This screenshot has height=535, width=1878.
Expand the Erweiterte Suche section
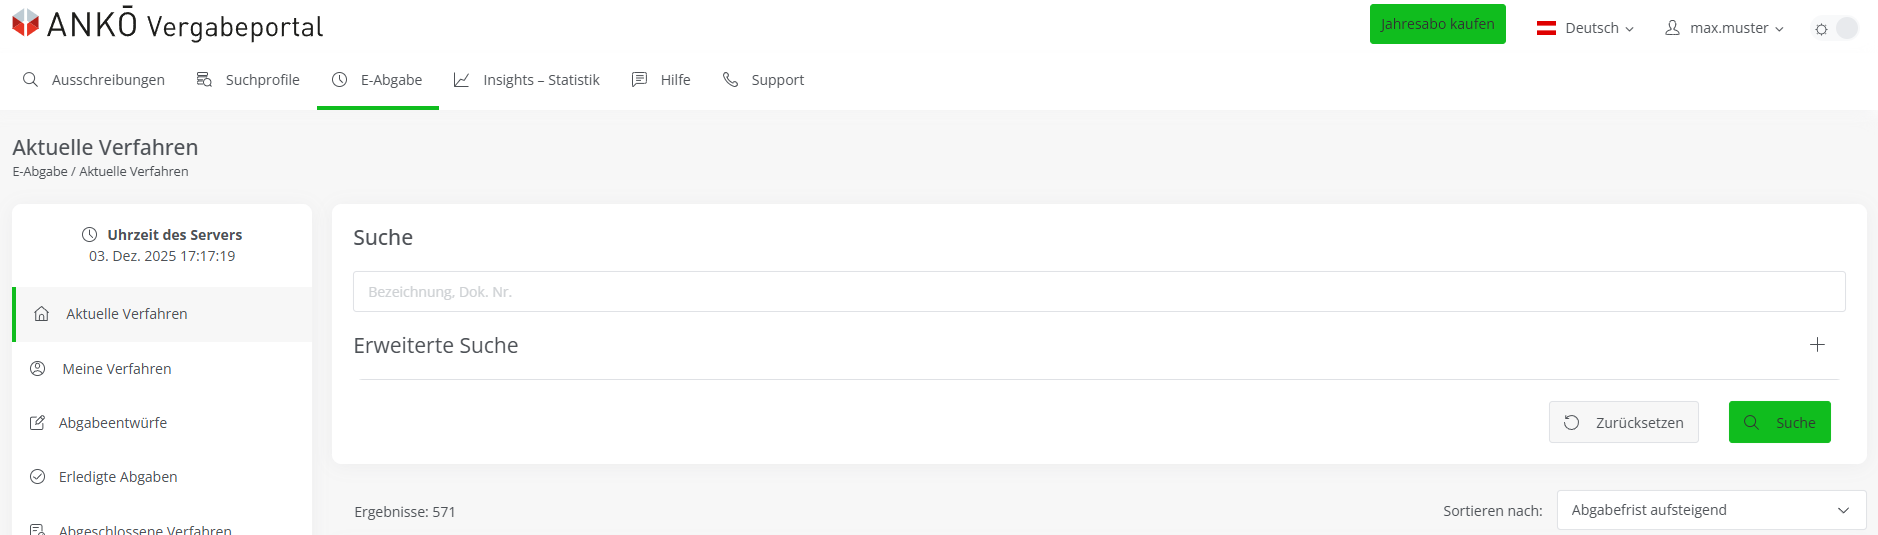pos(1817,345)
